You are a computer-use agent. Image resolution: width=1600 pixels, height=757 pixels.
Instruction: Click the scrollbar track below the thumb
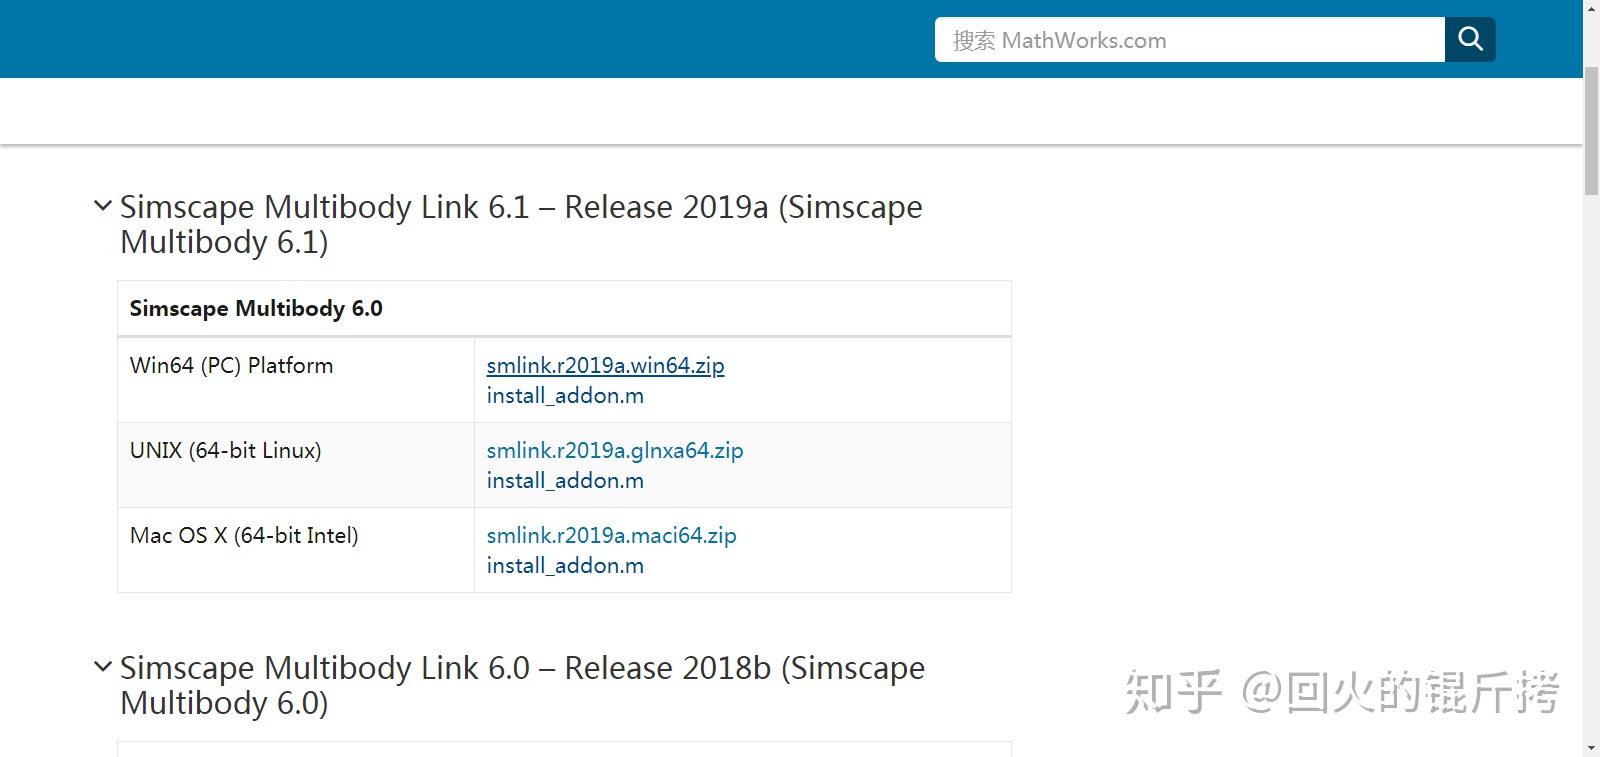(x=1591, y=450)
